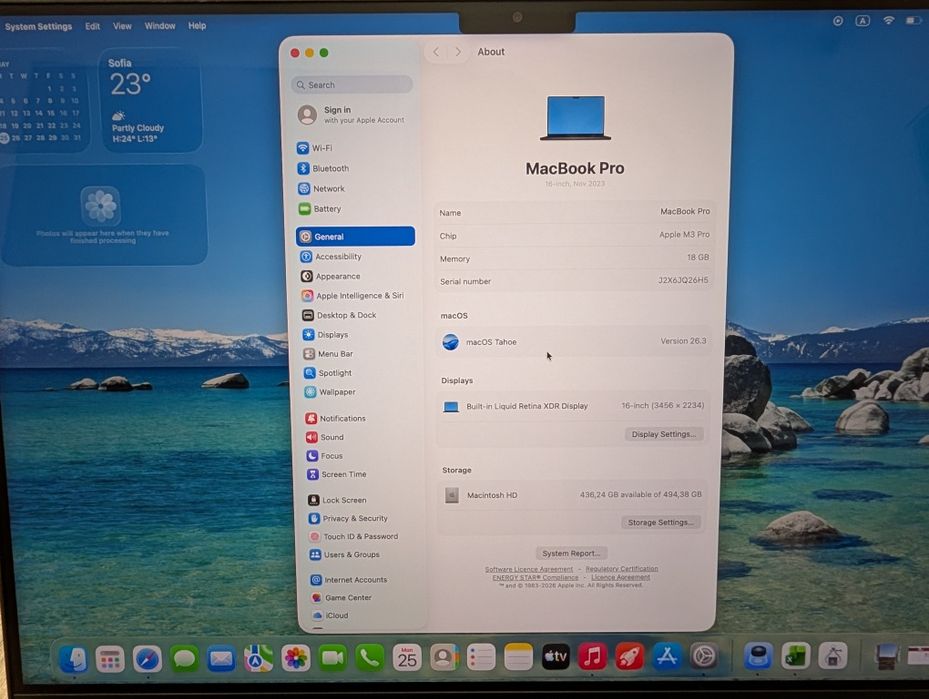Open Safari from the Dock
Screen dimensions: 929x699
(147, 659)
